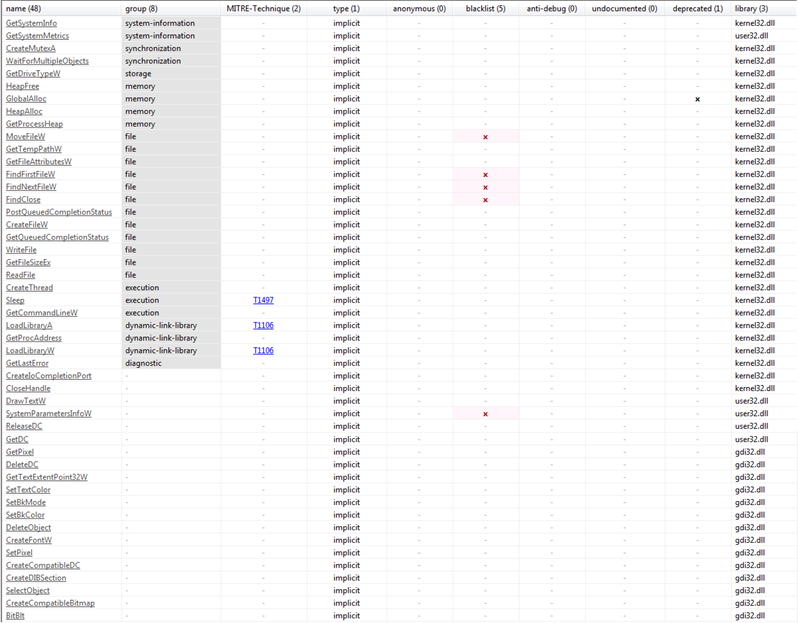
Task: Open the PostQueuedCompletionStatus import link
Action: [x=59, y=212]
